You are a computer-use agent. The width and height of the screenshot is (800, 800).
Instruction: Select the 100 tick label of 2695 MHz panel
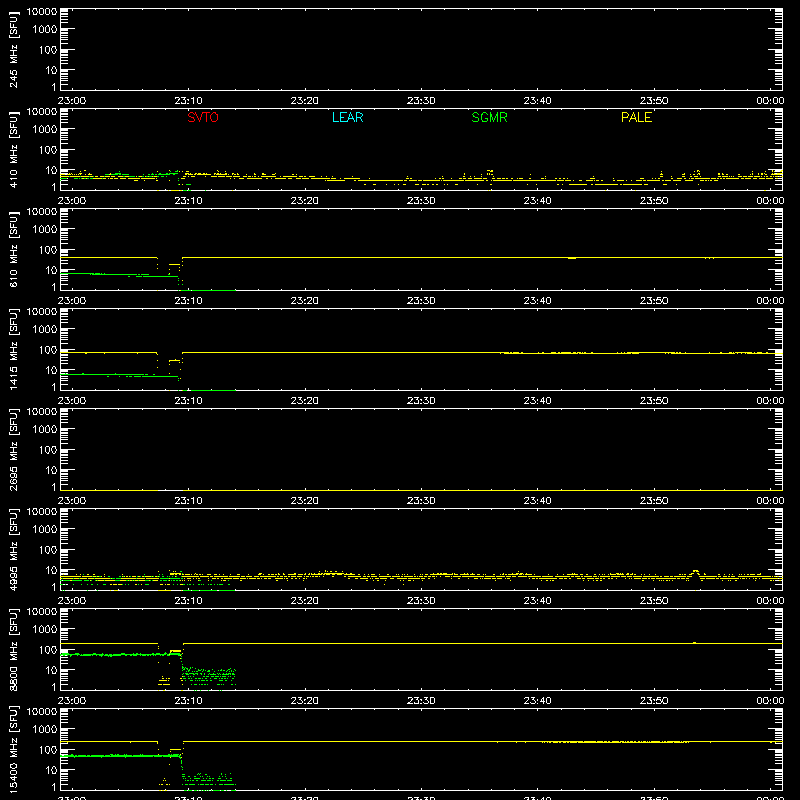click(x=48, y=450)
